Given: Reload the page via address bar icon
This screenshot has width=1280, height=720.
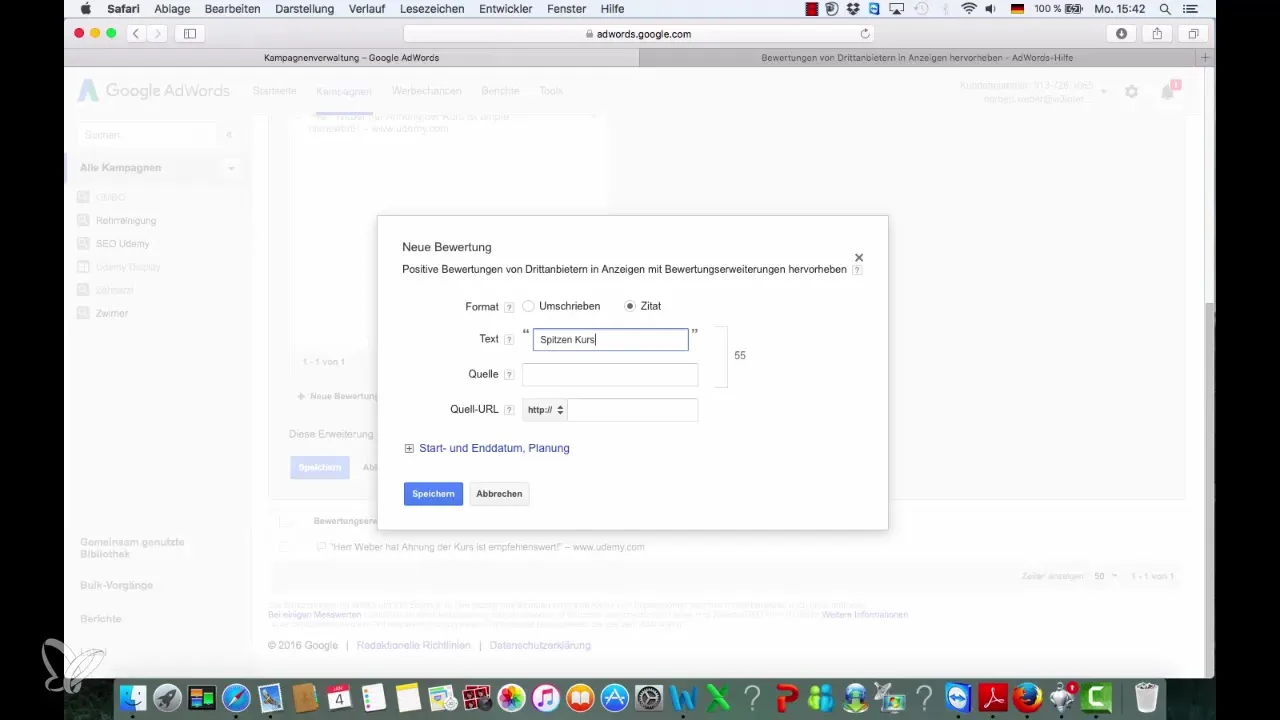Looking at the screenshot, I should tap(865, 33).
